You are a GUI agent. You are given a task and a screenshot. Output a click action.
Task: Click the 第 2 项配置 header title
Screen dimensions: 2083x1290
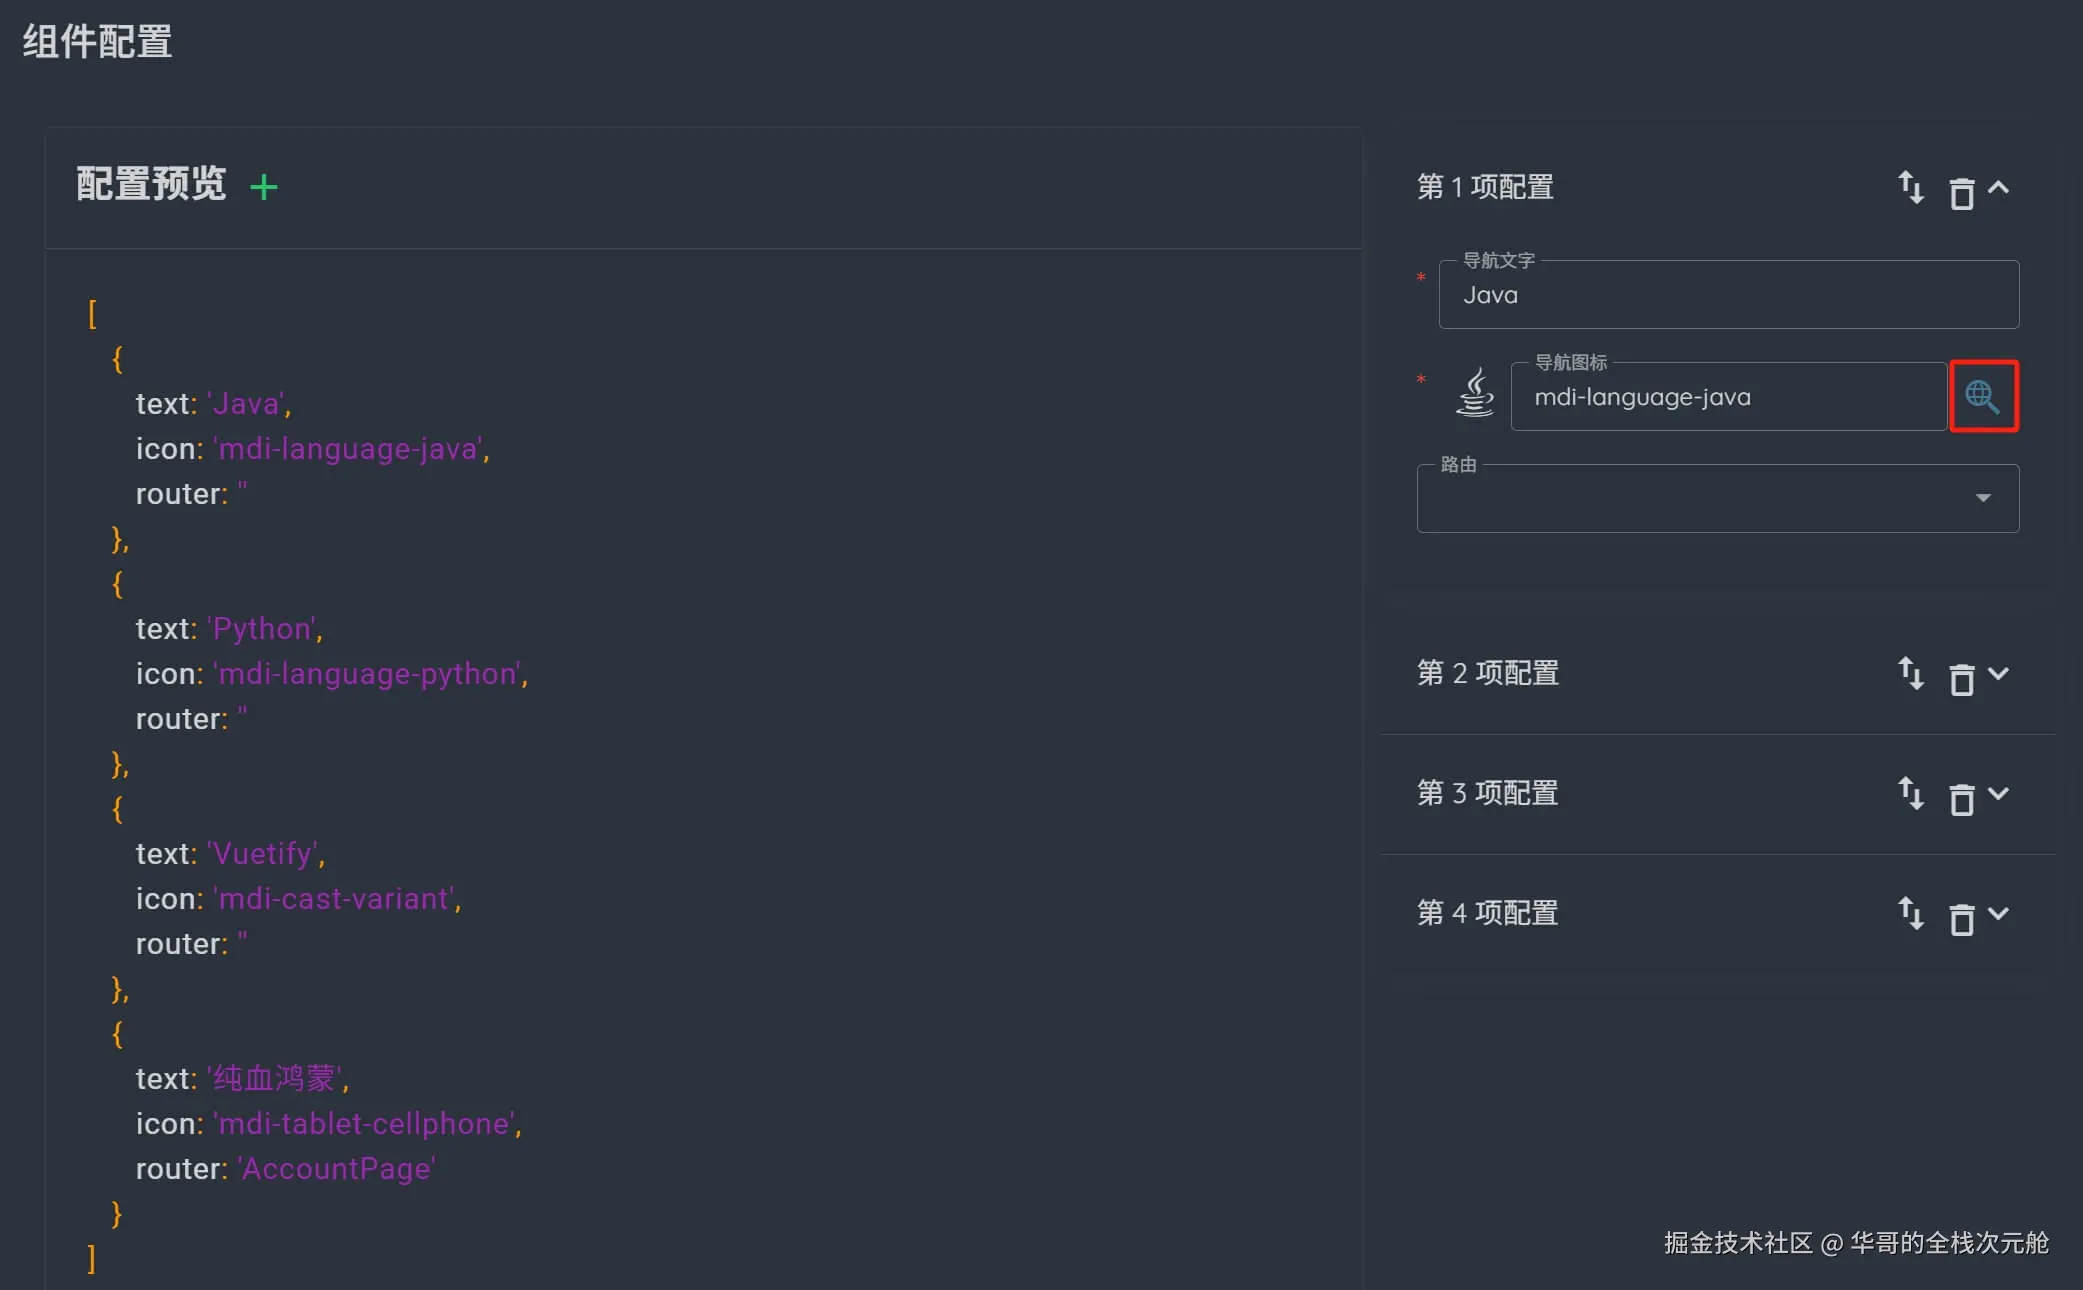coord(1487,673)
